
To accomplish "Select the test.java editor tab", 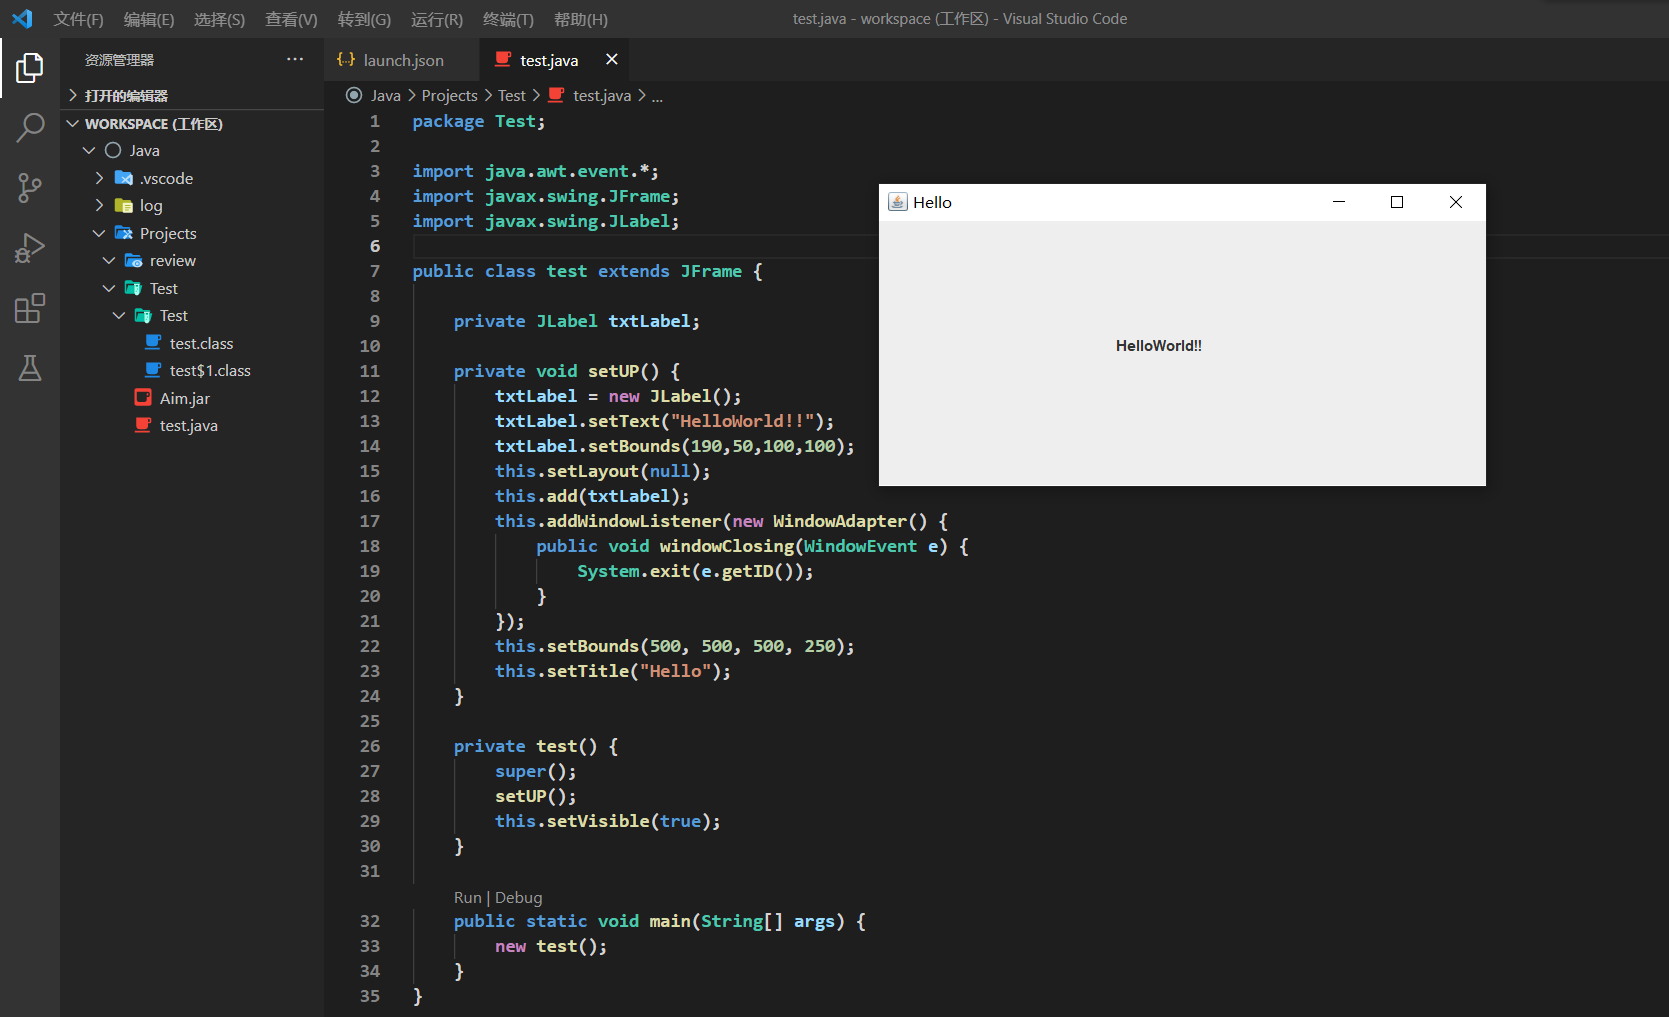I will [555, 59].
